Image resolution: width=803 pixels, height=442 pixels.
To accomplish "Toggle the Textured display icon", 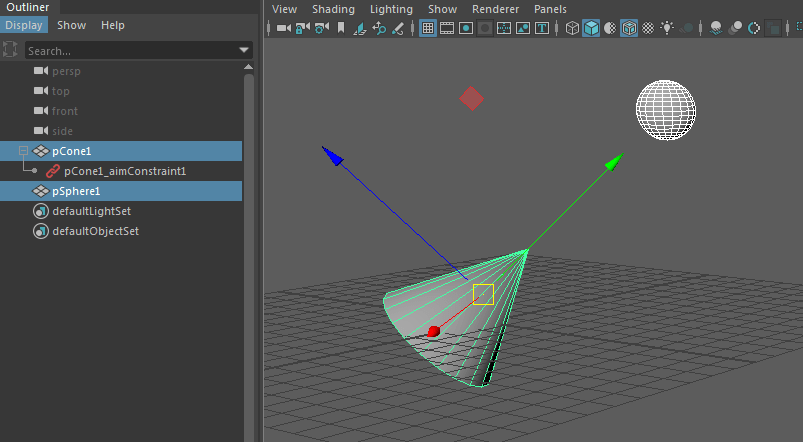I will point(648,28).
